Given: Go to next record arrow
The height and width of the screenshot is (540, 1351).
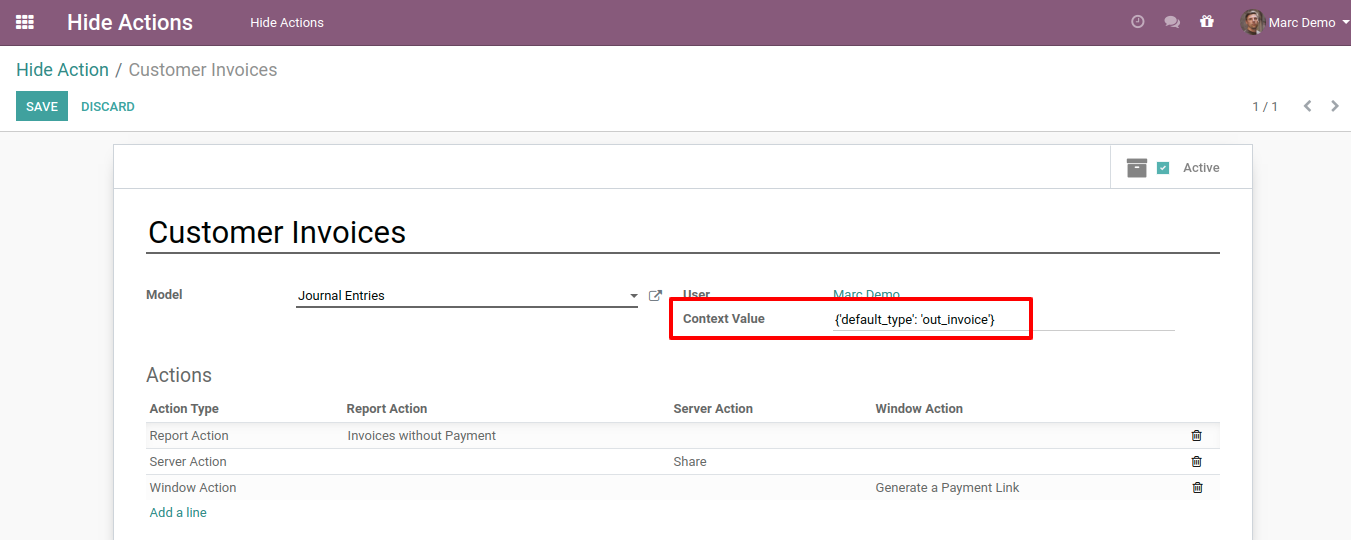Looking at the screenshot, I should pyautogui.click(x=1335, y=106).
